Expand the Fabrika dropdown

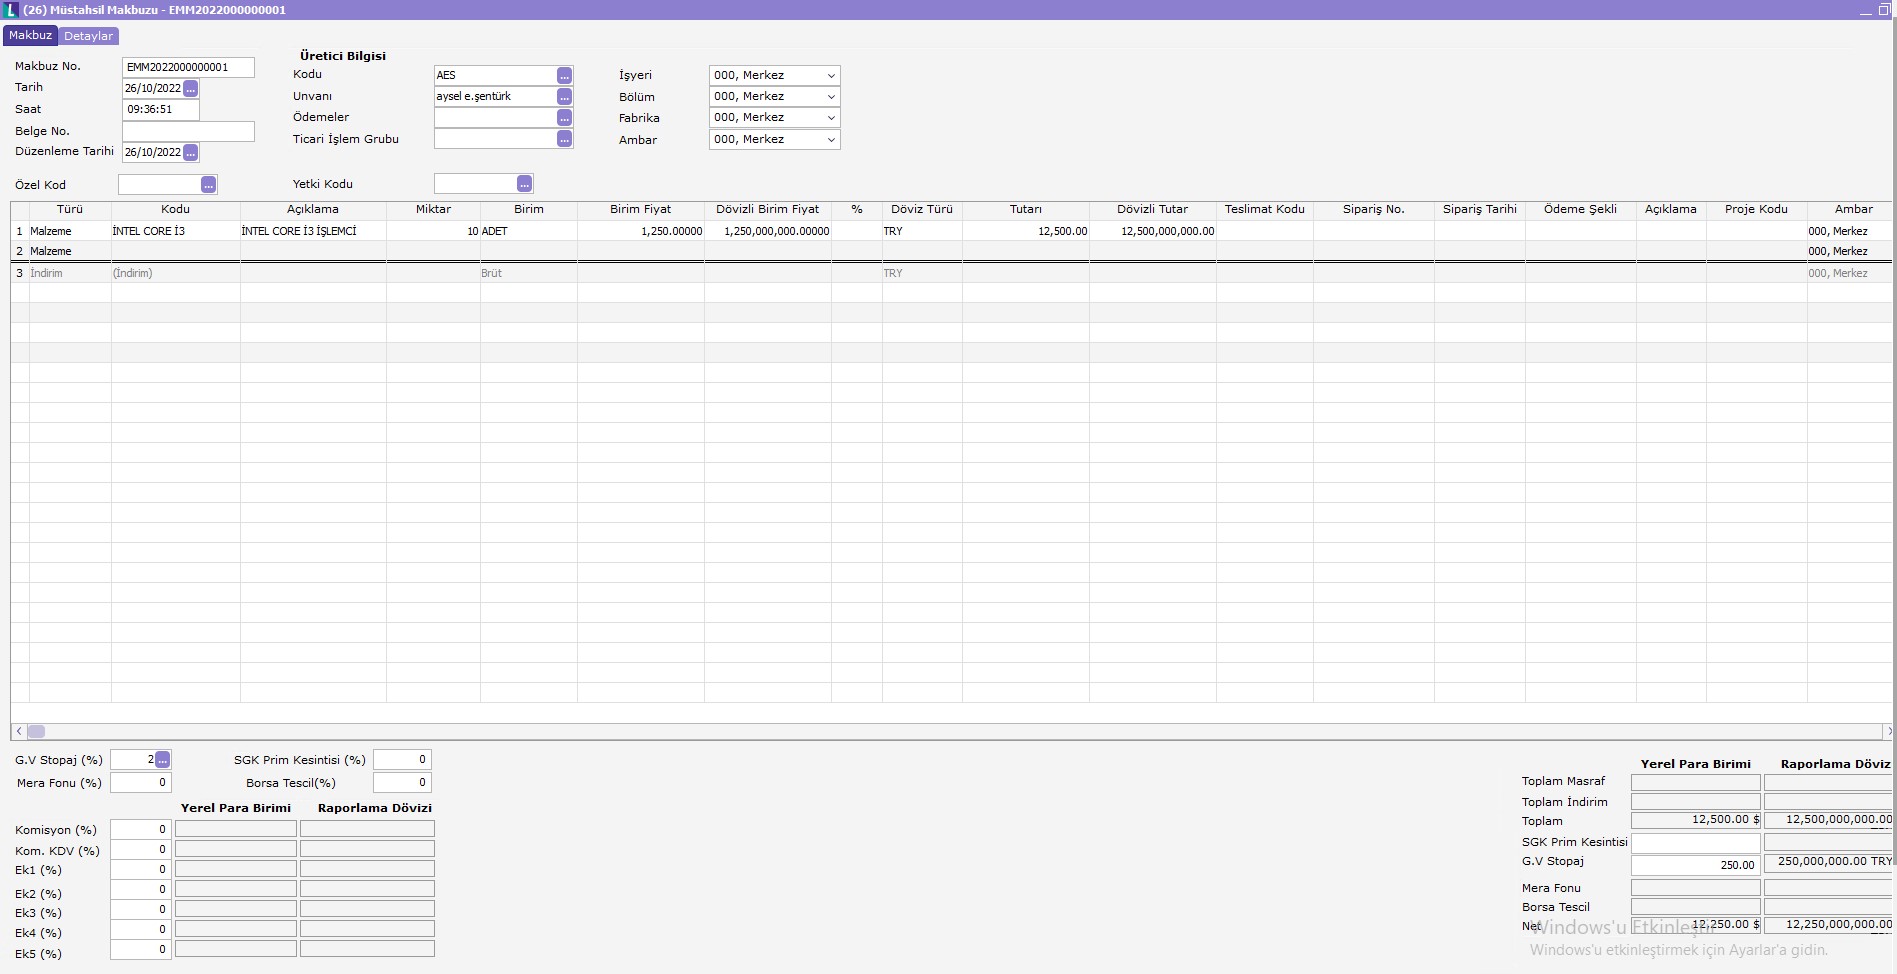[830, 118]
